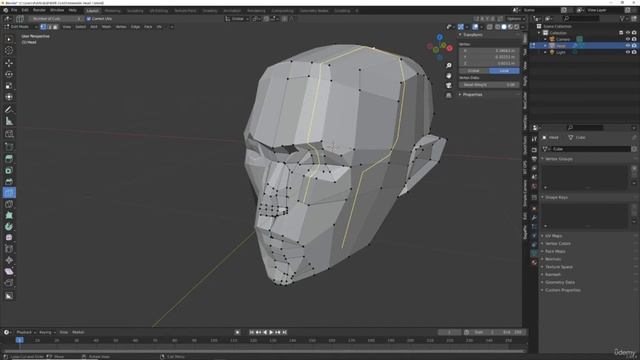The image size is (640, 360).
Task: Toggle Collection exclude checkbox in outliner
Action: (x=621, y=33)
